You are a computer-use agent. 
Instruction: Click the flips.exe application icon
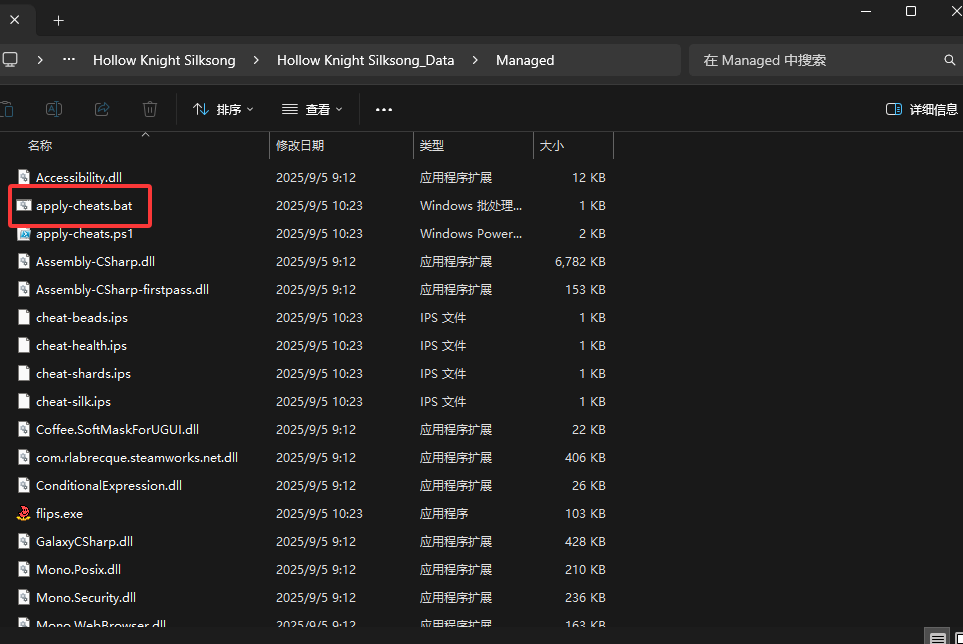[x=24, y=513]
